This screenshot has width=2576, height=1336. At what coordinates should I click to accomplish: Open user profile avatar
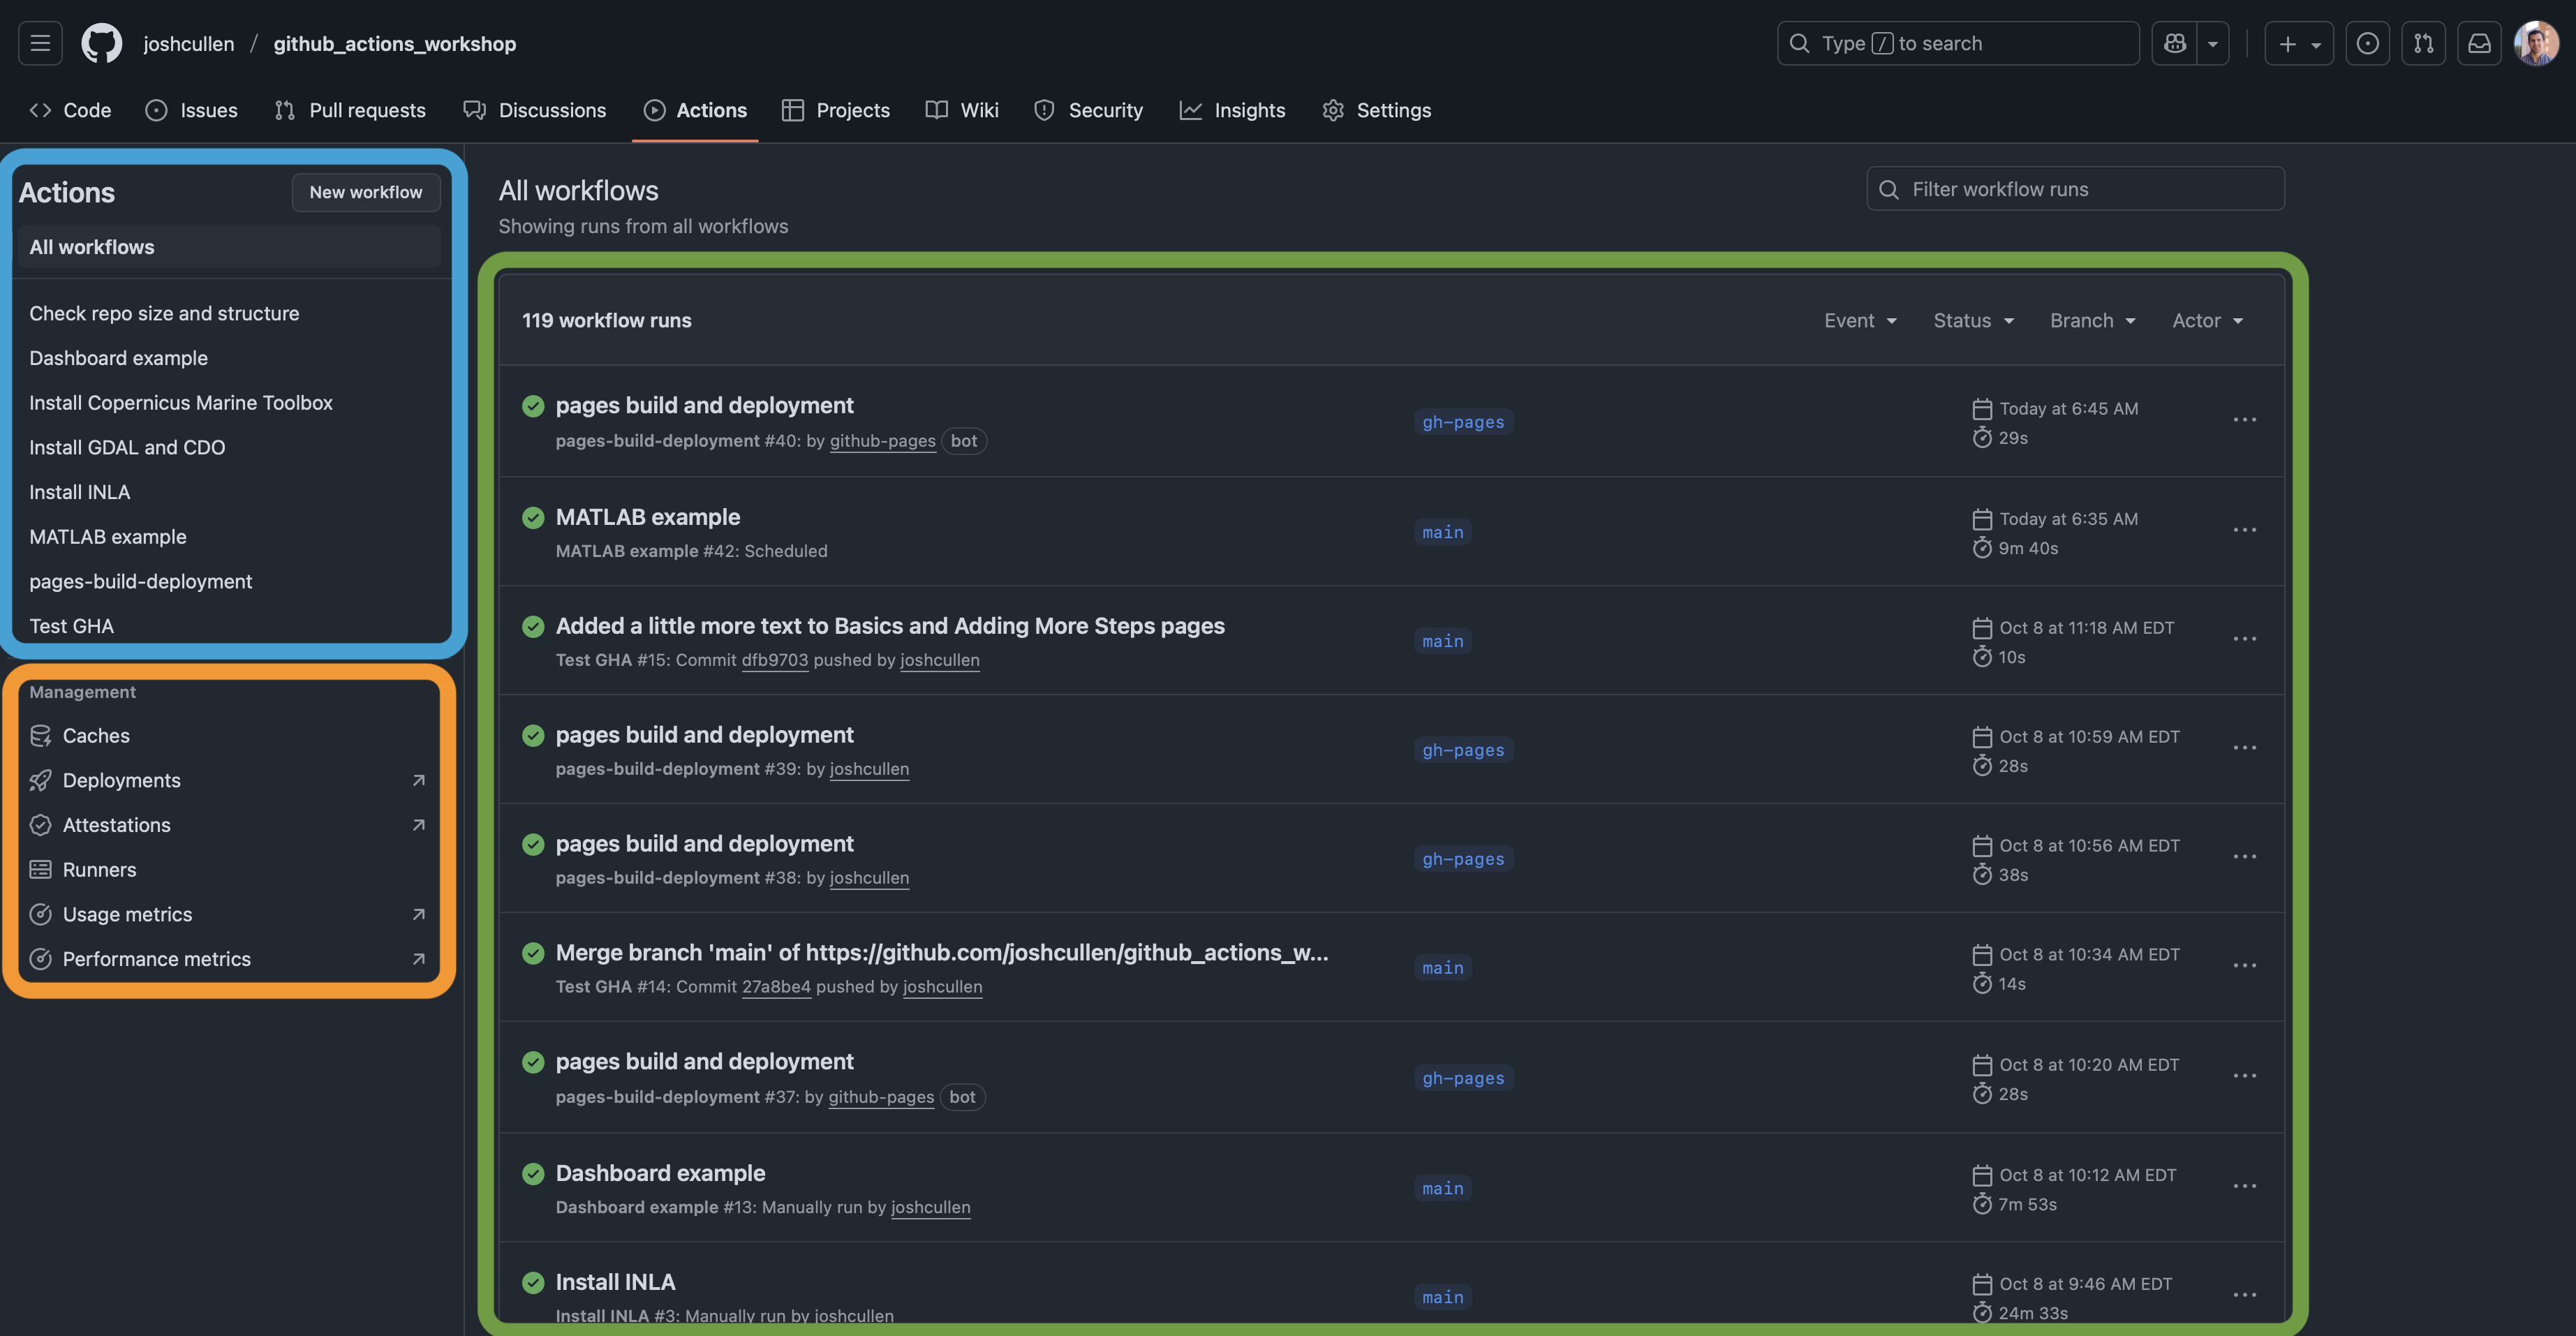tap(2537, 43)
